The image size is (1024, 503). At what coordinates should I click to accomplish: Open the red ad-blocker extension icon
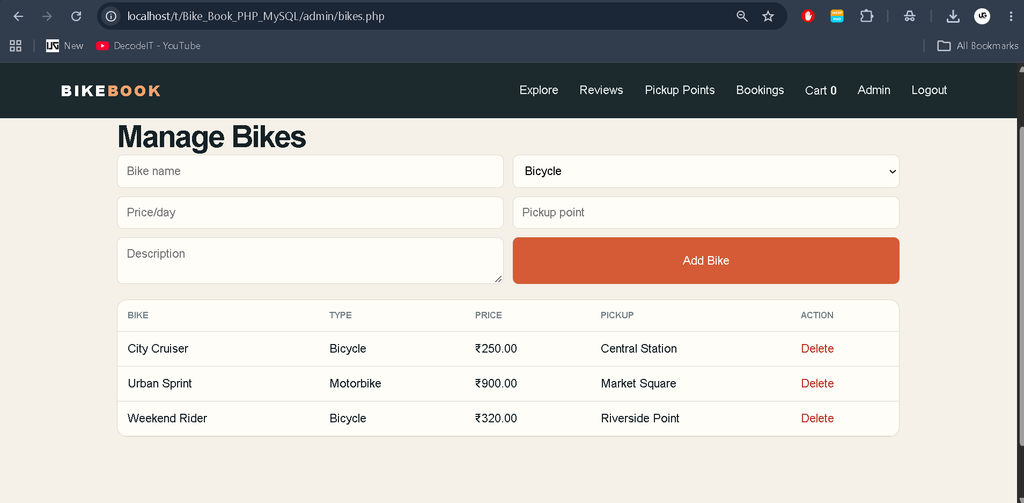(x=808, y=16)
